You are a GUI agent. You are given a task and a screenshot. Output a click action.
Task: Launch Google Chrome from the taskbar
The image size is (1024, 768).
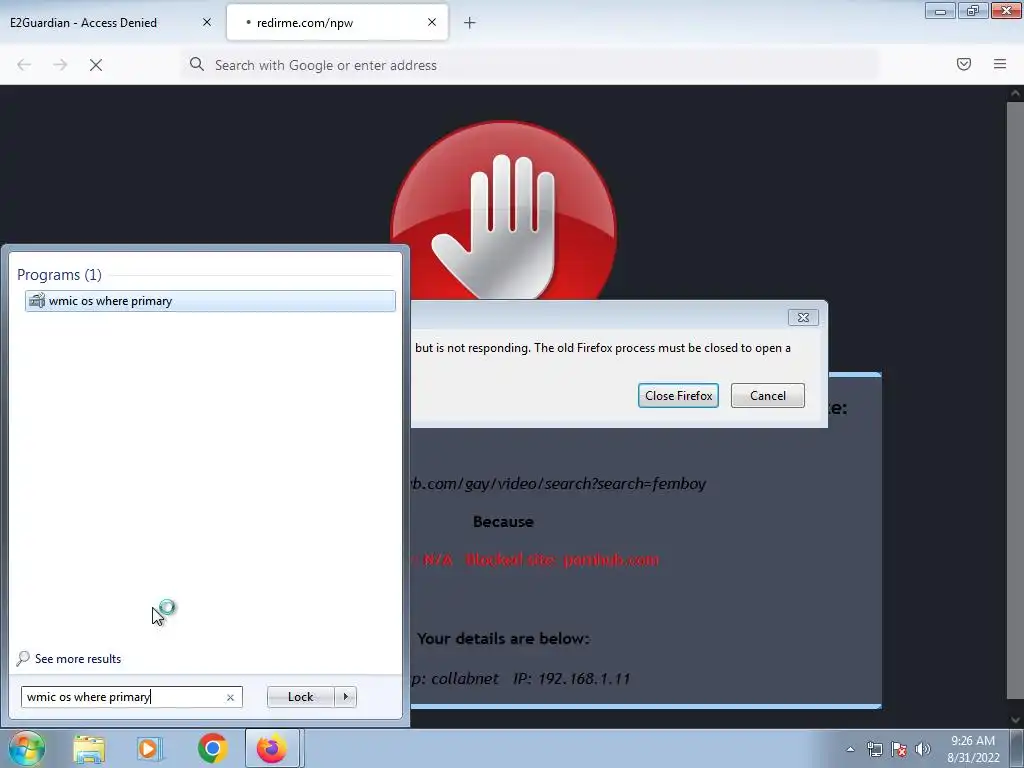212,749
